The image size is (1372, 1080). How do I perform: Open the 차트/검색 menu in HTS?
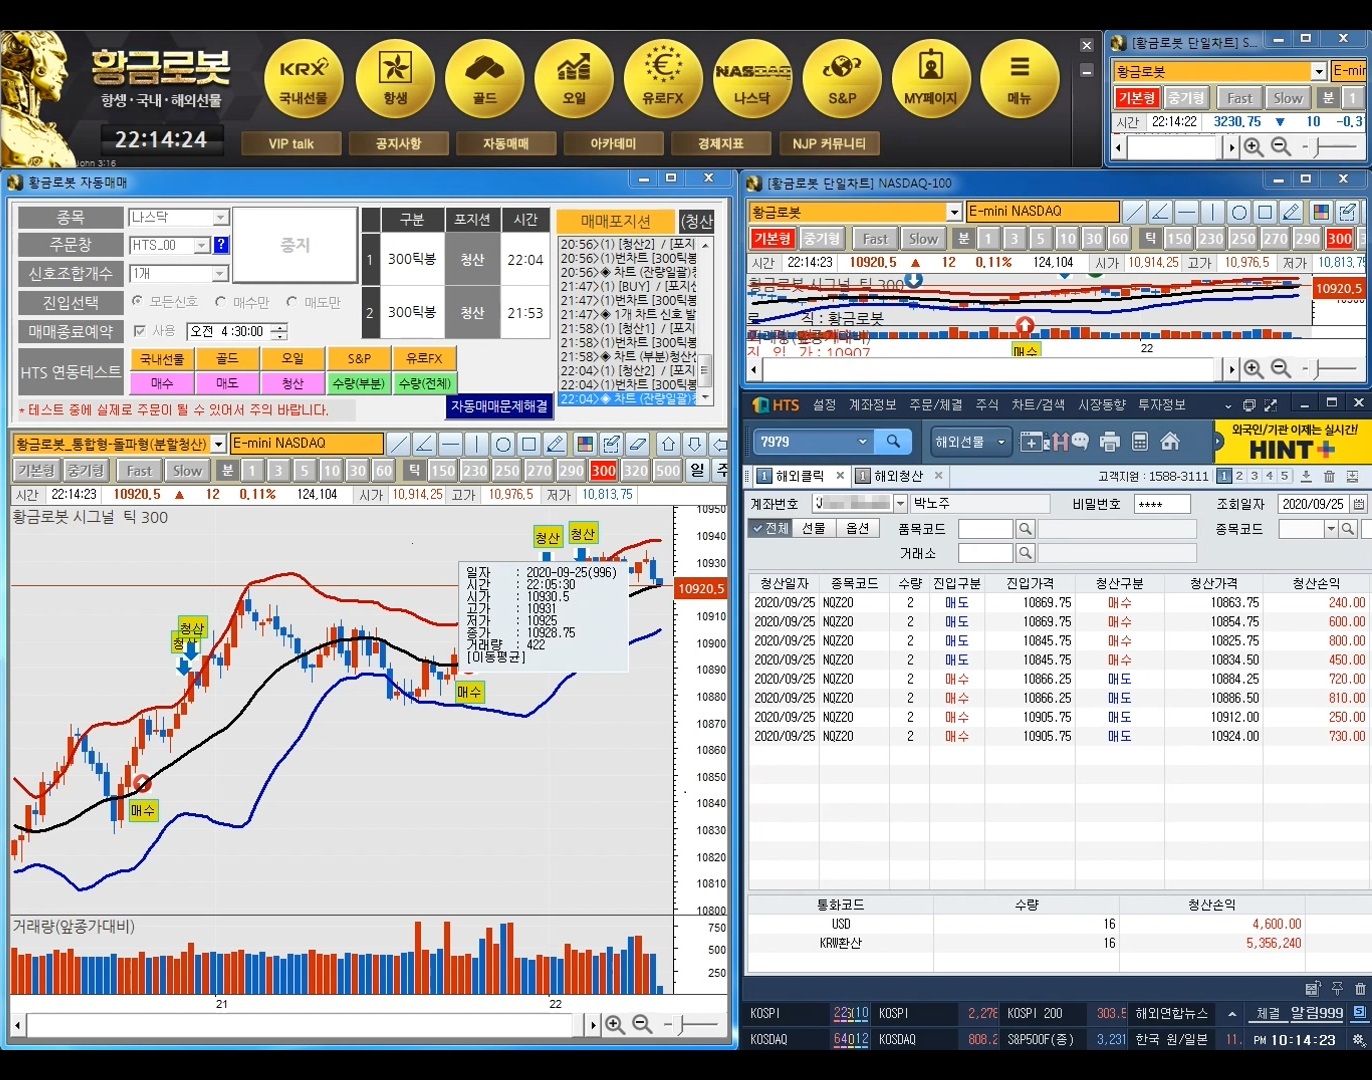coord(1038,405)
